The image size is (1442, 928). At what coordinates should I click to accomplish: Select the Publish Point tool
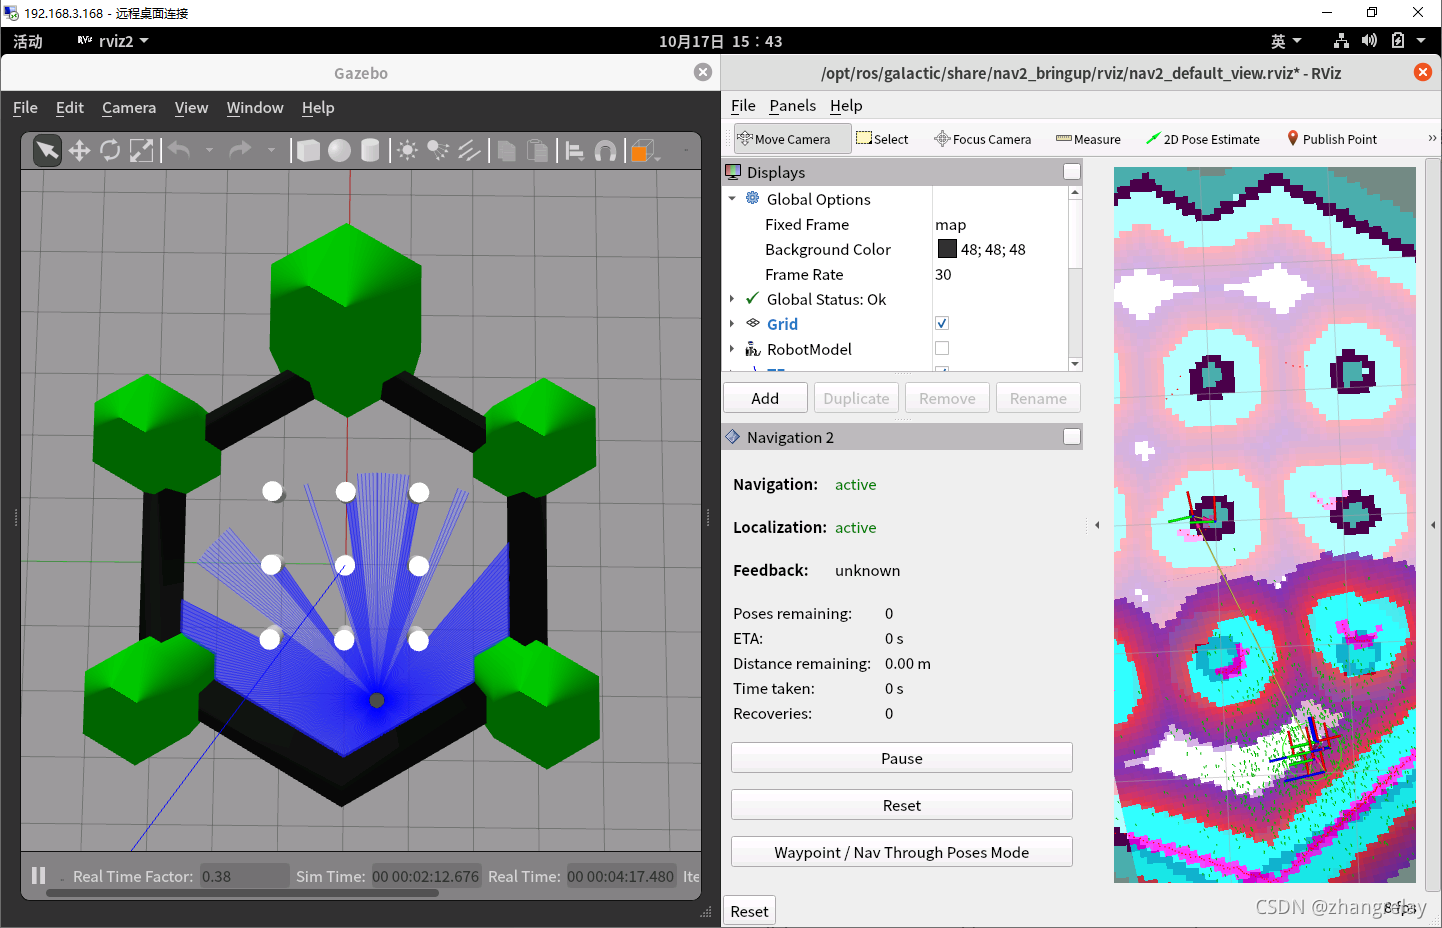coord(1331,139)
